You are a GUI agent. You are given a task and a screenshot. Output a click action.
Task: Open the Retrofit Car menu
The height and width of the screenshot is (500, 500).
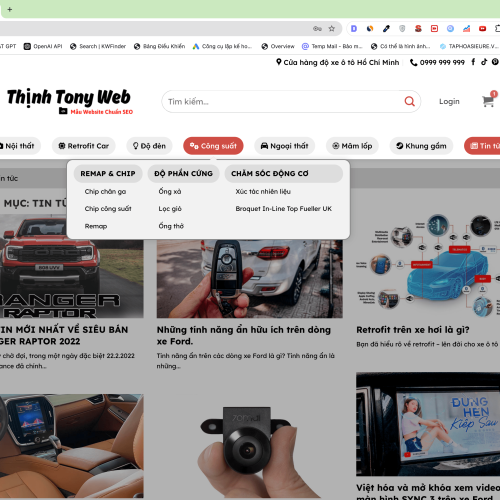pyautogui.click(x=84, y=146)
